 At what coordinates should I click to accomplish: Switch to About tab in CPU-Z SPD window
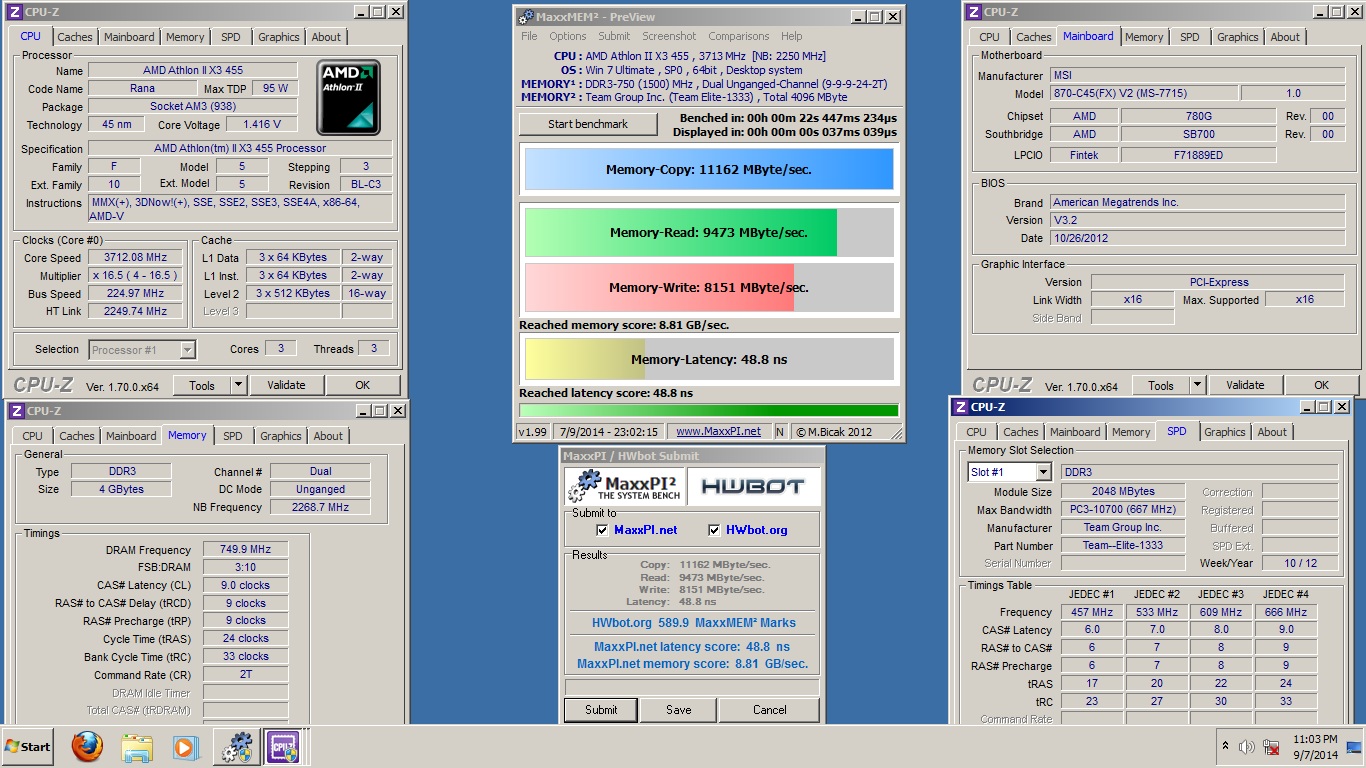(x=1272, y=432)
